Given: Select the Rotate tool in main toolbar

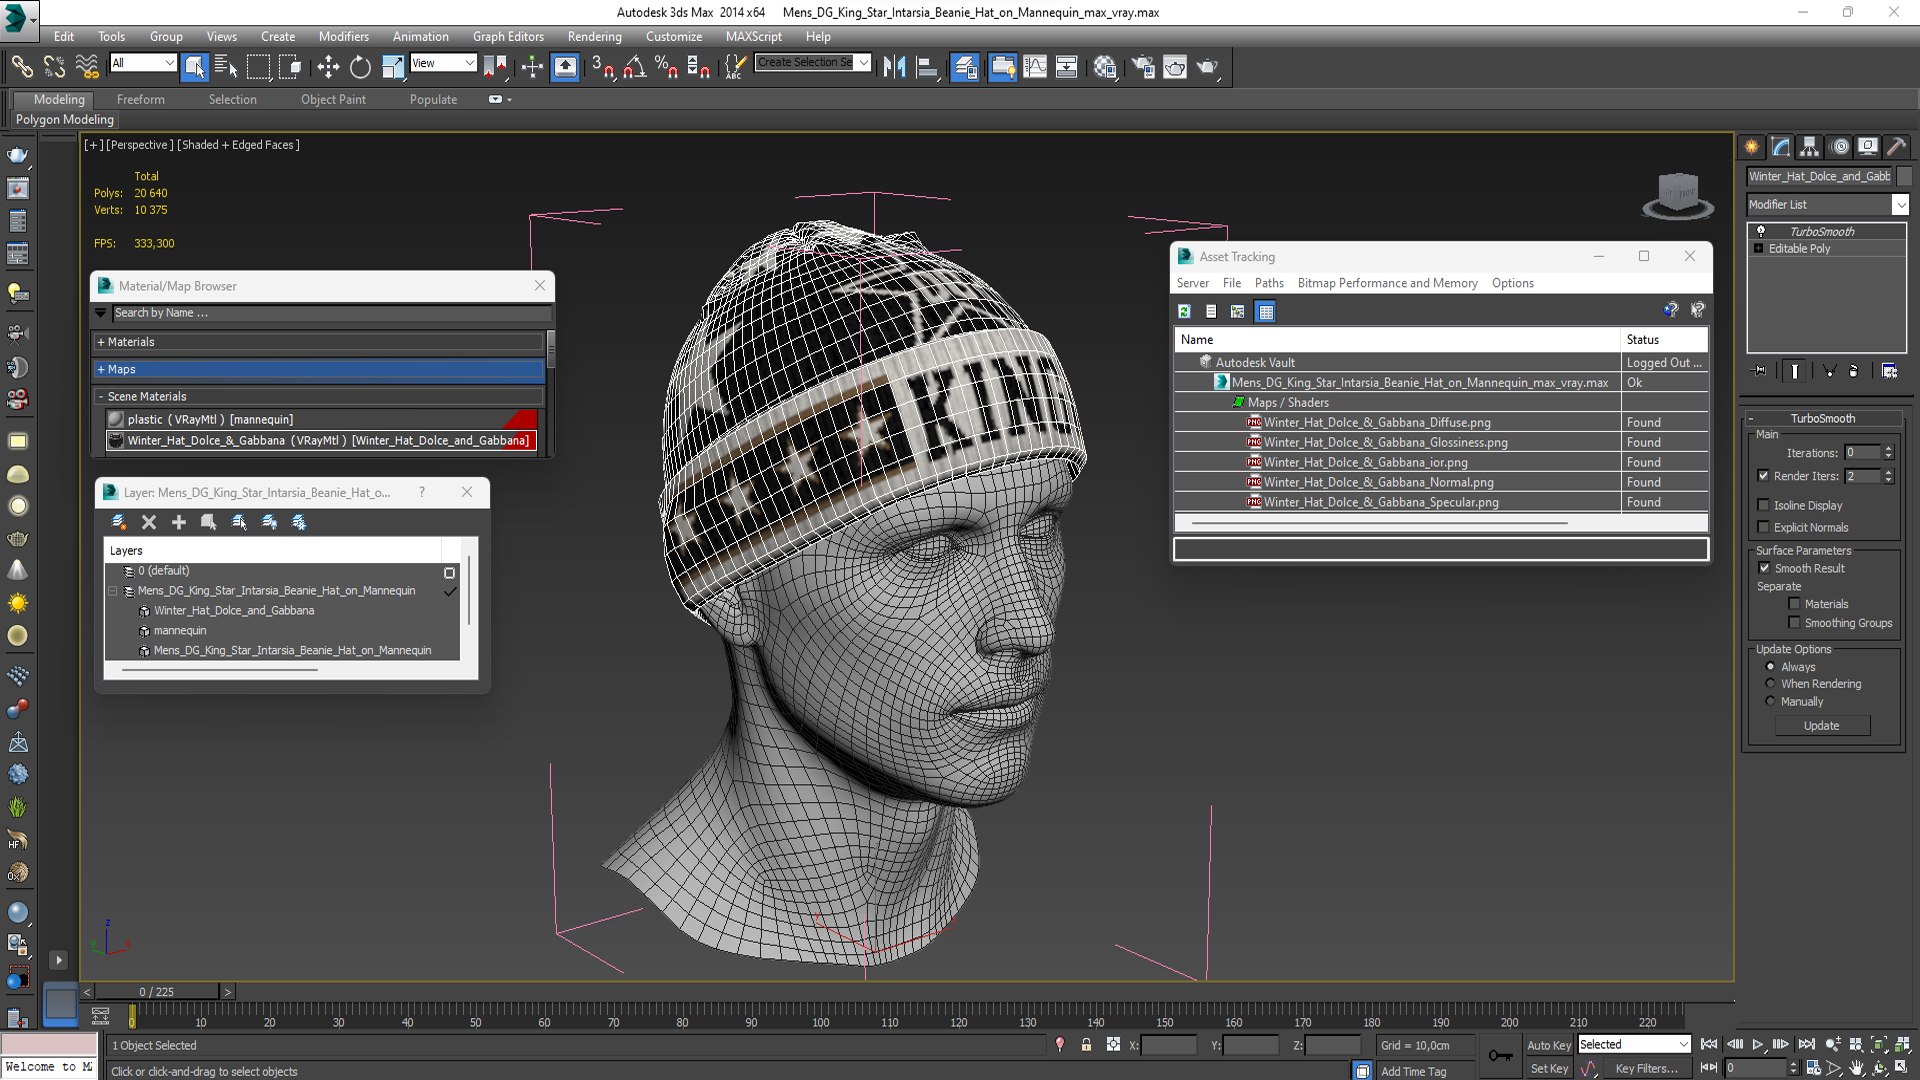Looking at the screenshot, I should click(360, 67).
